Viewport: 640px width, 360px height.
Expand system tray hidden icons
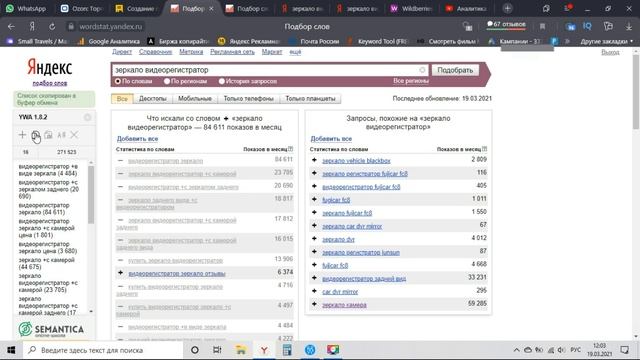click(x=516, y=350)
